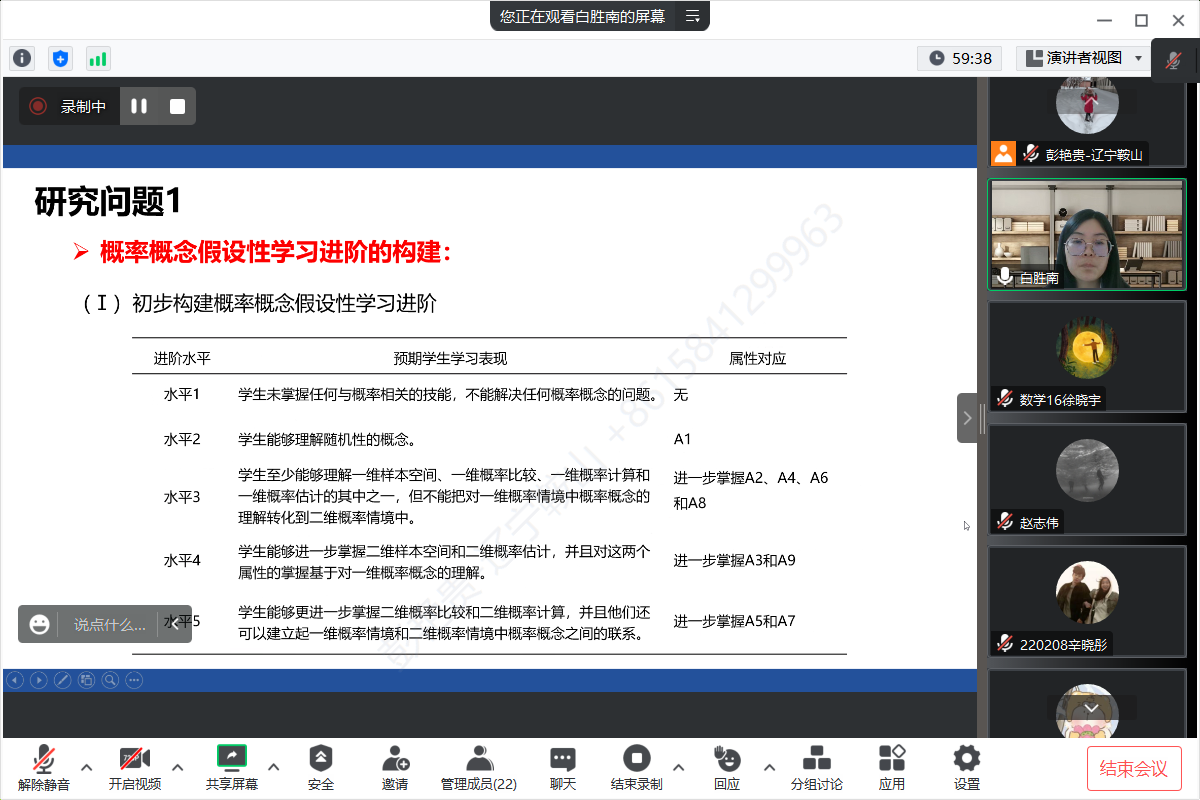1200x800 pixels.
Task: Click the blue encryption shield icon
Action: click(60, 58)
